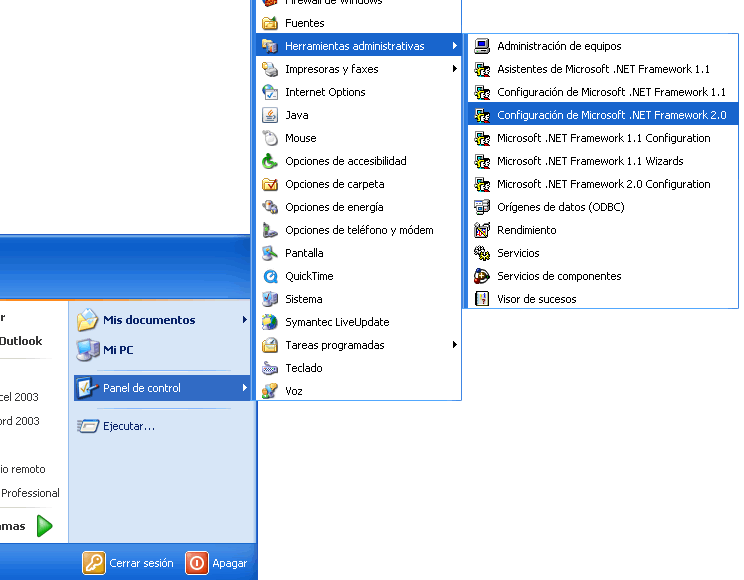Expand the Tareas programadas submenu arrow

pyautogui.click(x=455, y=345)
